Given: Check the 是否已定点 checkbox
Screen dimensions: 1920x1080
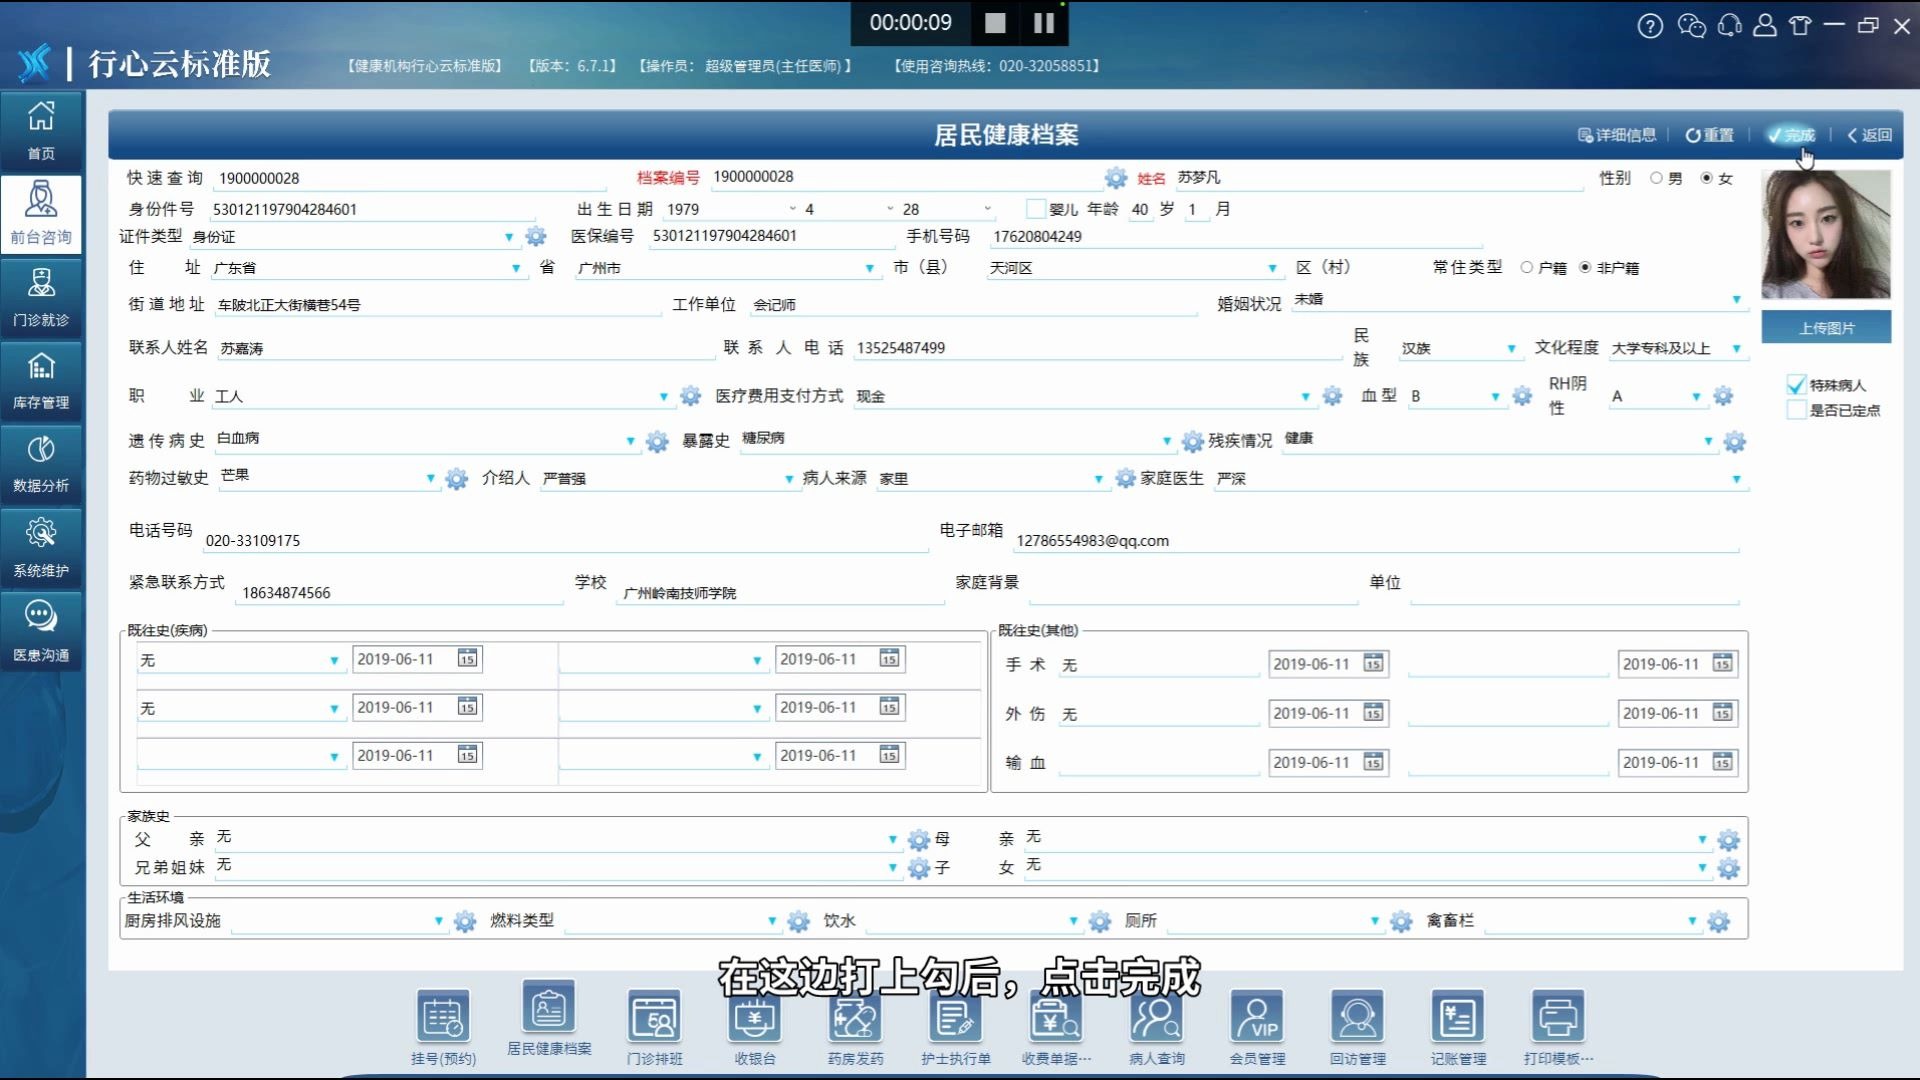Looking at the screenshot, I should [1796, 410].
